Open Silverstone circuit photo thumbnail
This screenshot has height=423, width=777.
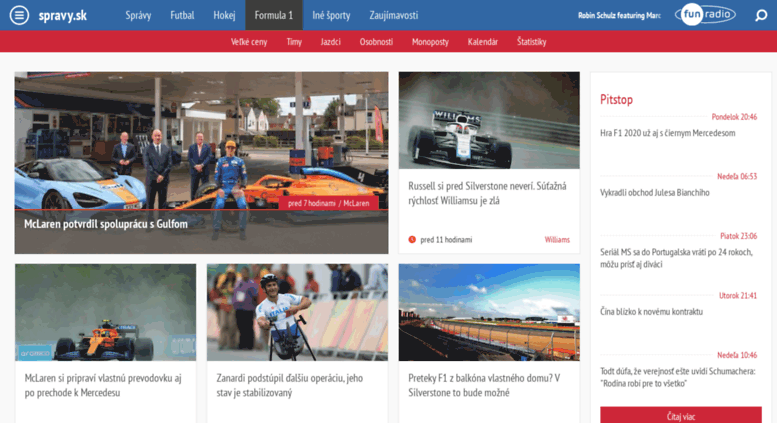tap(489, 312)
